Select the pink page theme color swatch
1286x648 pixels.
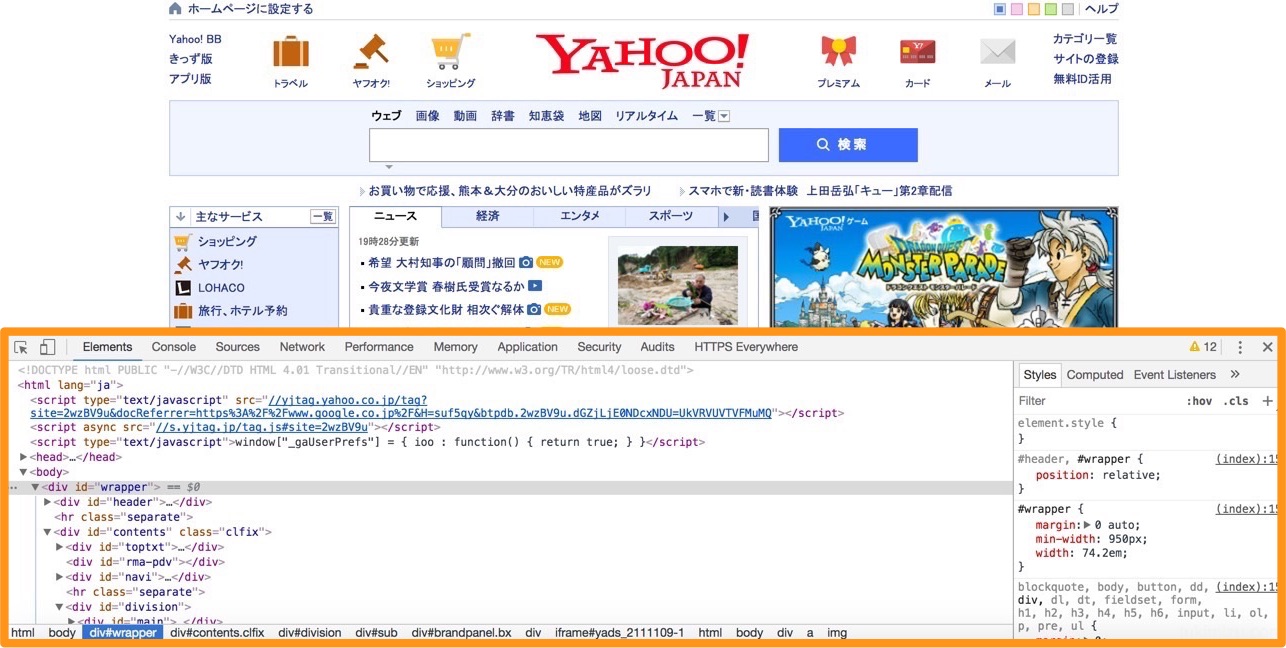coord(1017,9)
